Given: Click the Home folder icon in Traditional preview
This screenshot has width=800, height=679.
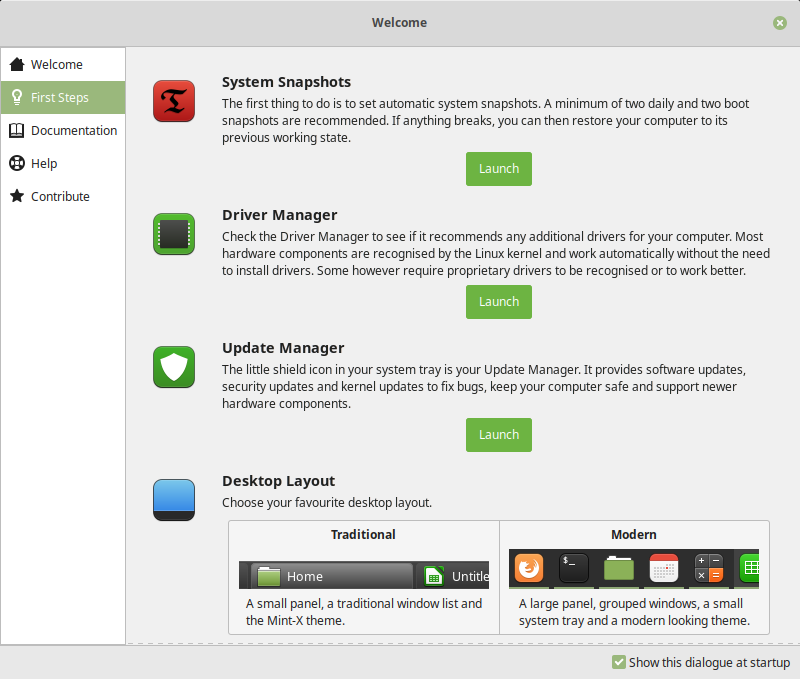Looking at the screenshot, I should 269,576.
